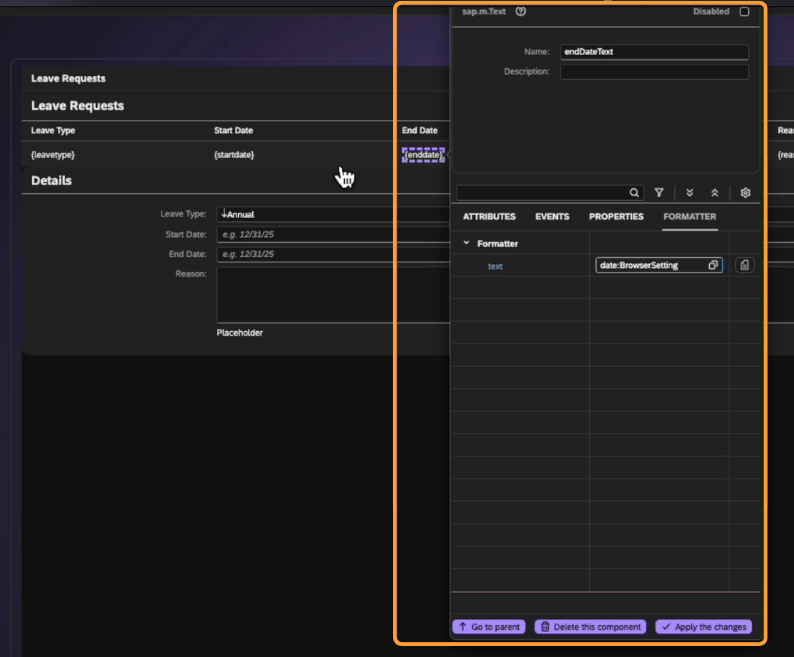Click the empty Description input field
This screenshot has height=657, width=794.
[x=654, y=72]
